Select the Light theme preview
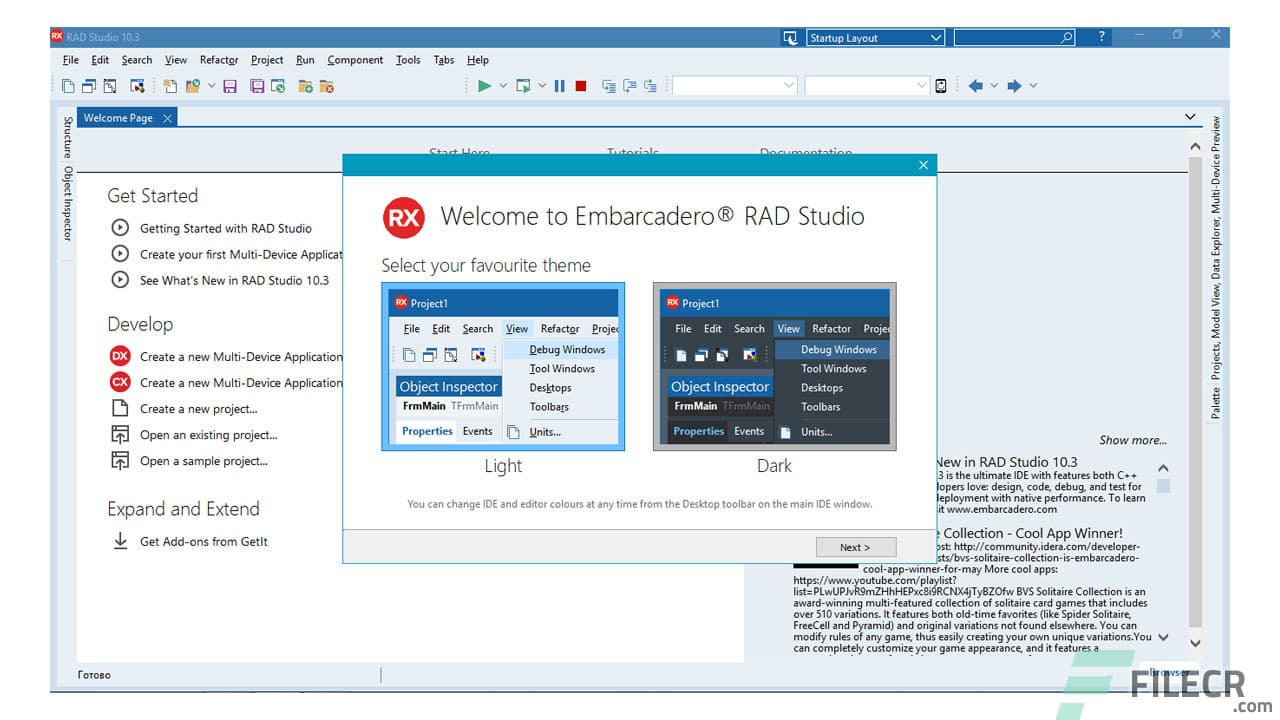The height and width of the screenshot is (720, 1280). click(x=503, y=367)
